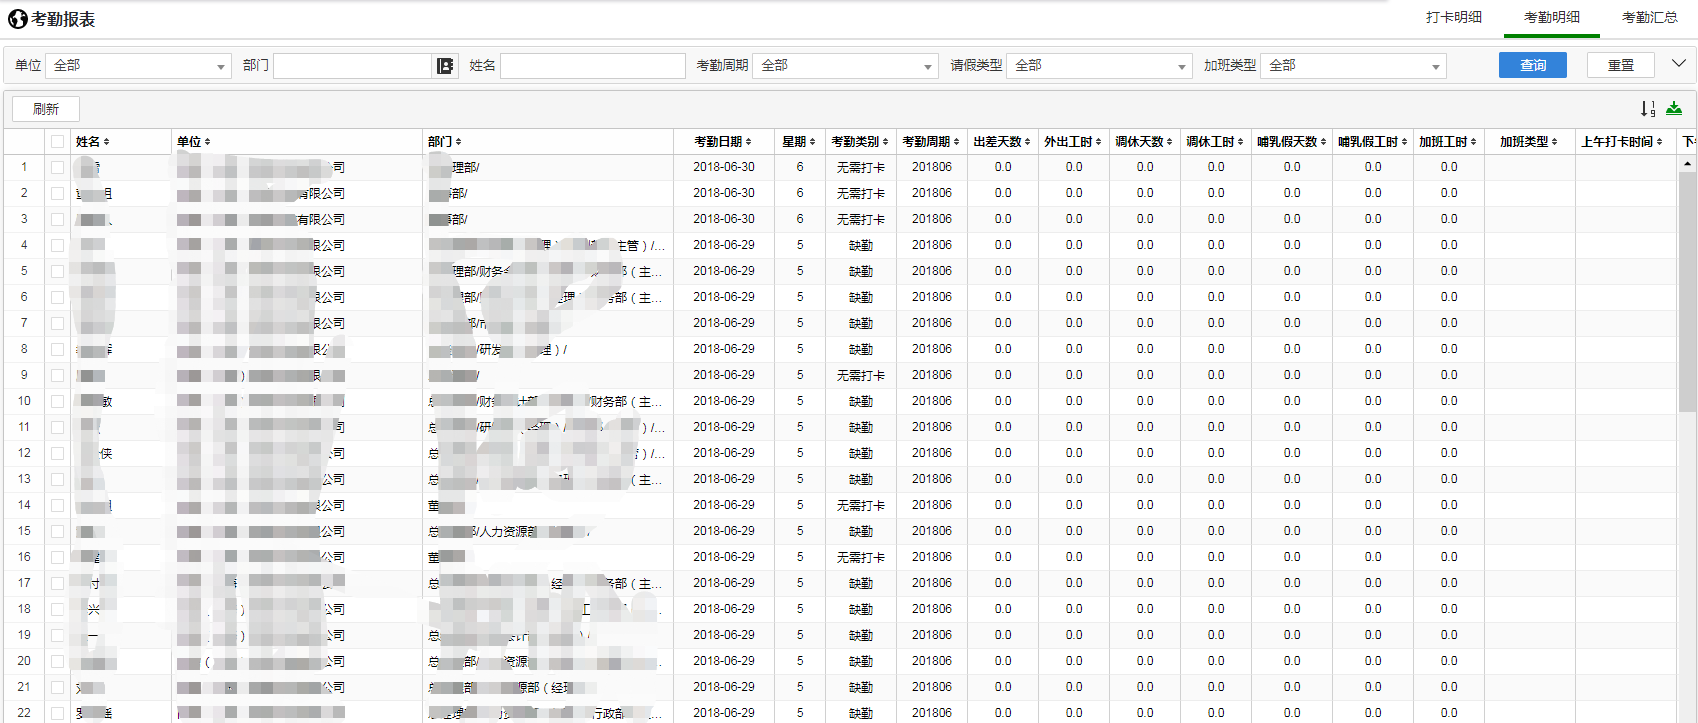1698x723 pixels.
Task: Sort by 外出工时 column header
Action: pyautogui.click(x=1073, y=142)
